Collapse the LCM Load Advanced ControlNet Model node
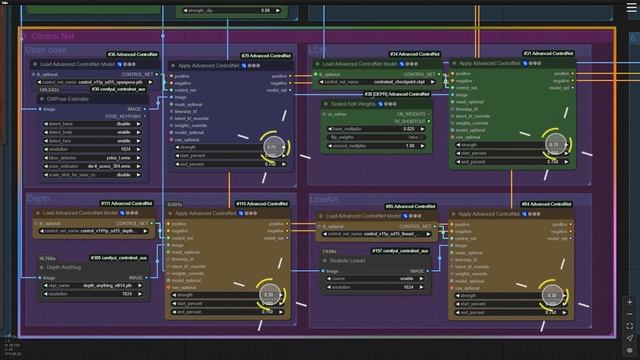640x360 pixels. [318, 64]
